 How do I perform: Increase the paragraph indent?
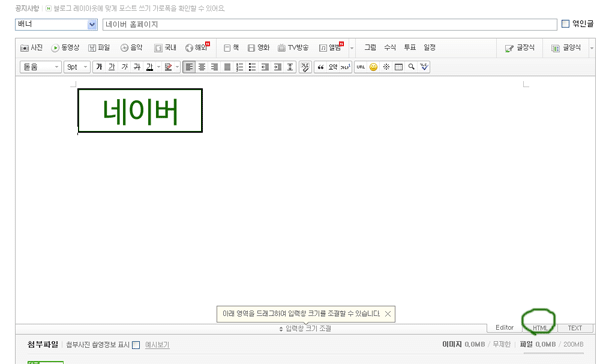click(x=277, y=67)
